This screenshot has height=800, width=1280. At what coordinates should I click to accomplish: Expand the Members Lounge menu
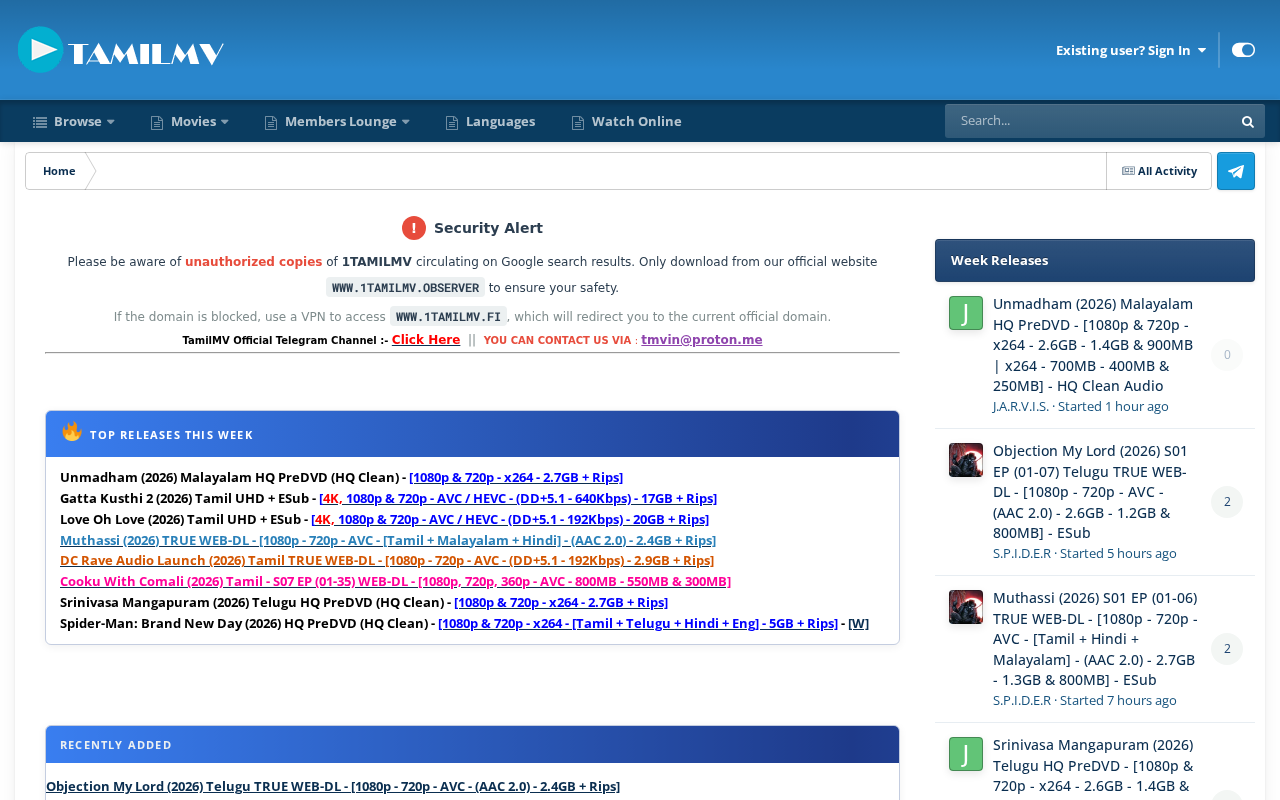(337, 122)
